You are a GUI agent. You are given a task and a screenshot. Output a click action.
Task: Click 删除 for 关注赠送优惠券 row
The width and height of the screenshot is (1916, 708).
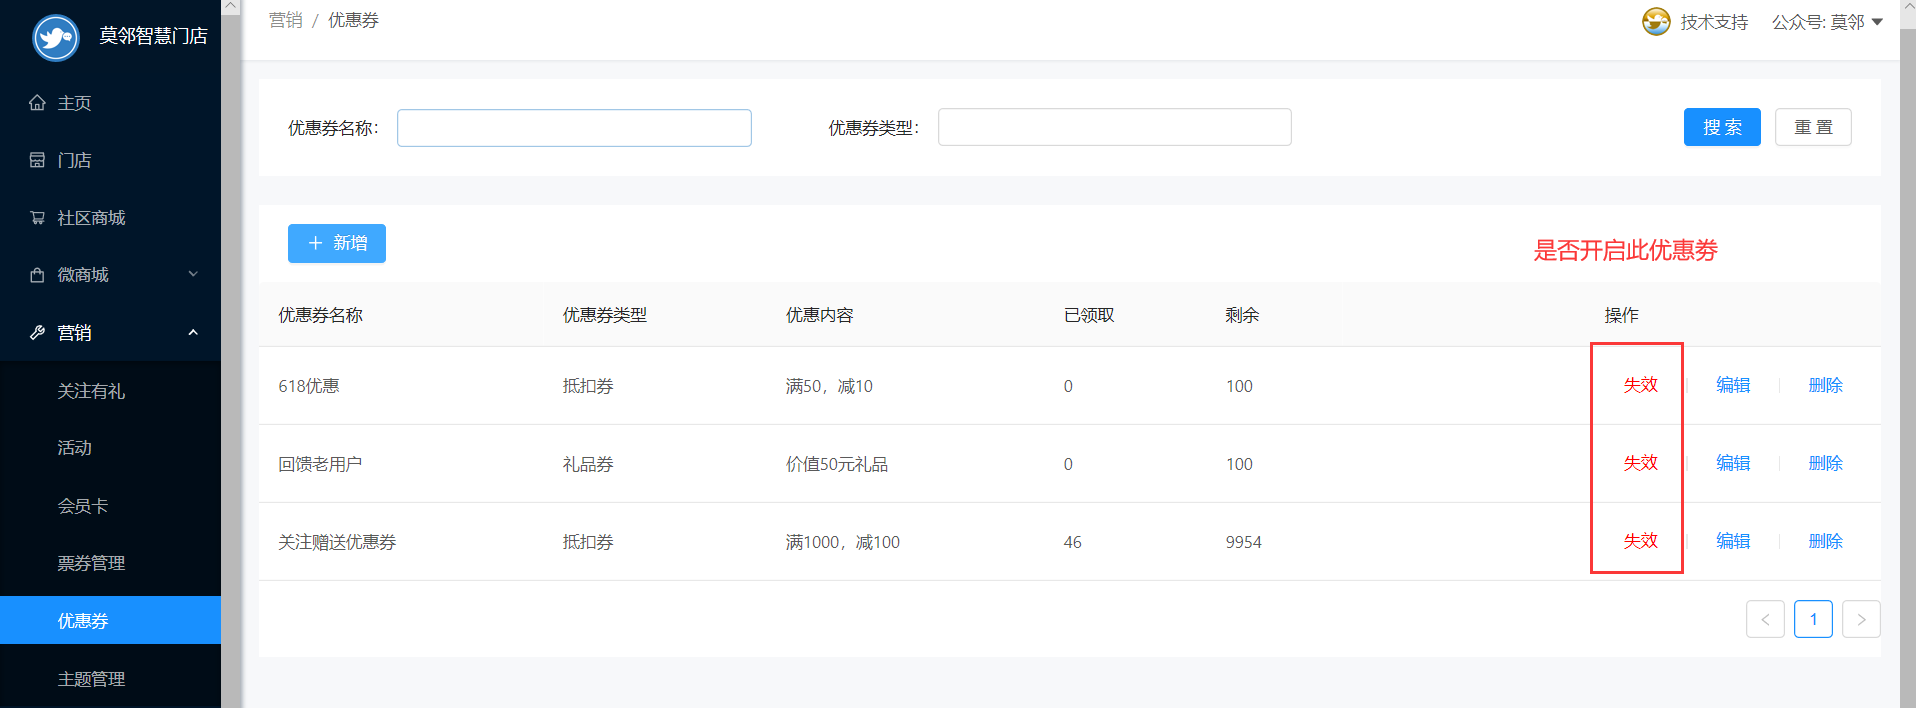pyautogui.click(x=1825, y=541)
